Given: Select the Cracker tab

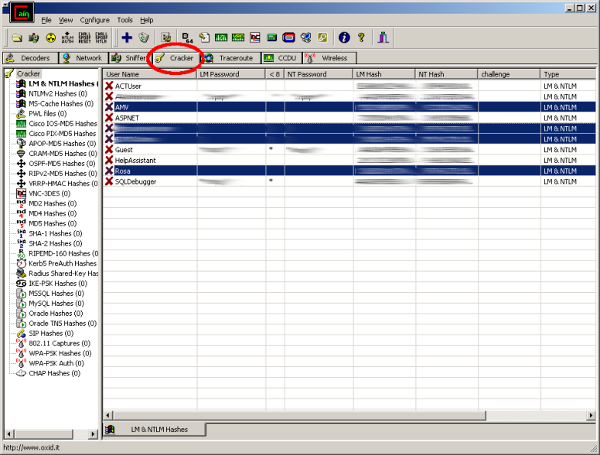Looking at the screenshot, I should click(177, 58).
